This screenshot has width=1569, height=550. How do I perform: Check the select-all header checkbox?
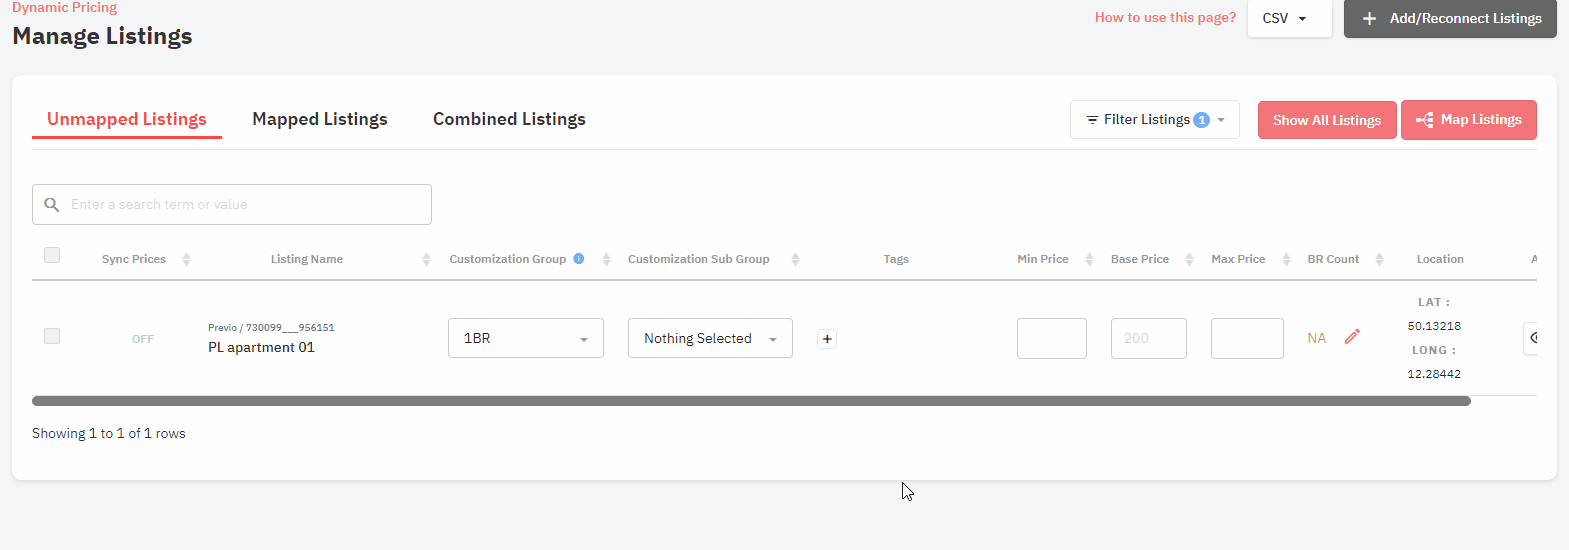click(52, 255)
